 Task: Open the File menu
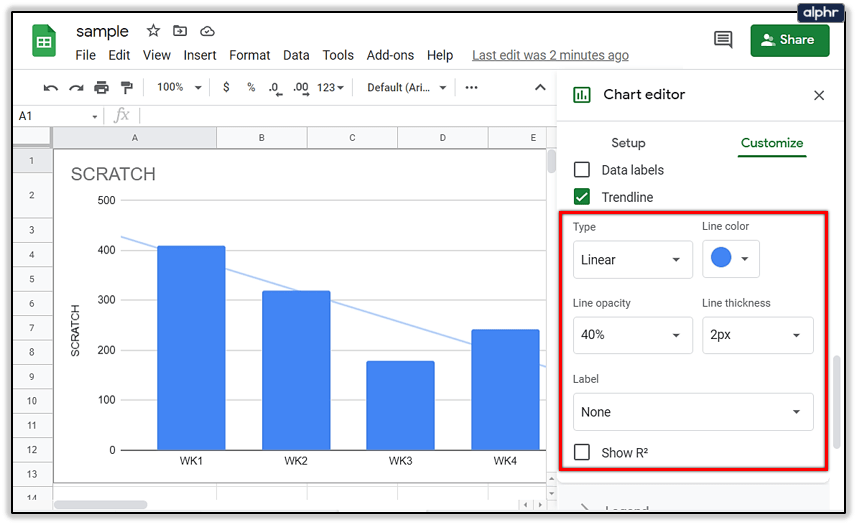85,55
